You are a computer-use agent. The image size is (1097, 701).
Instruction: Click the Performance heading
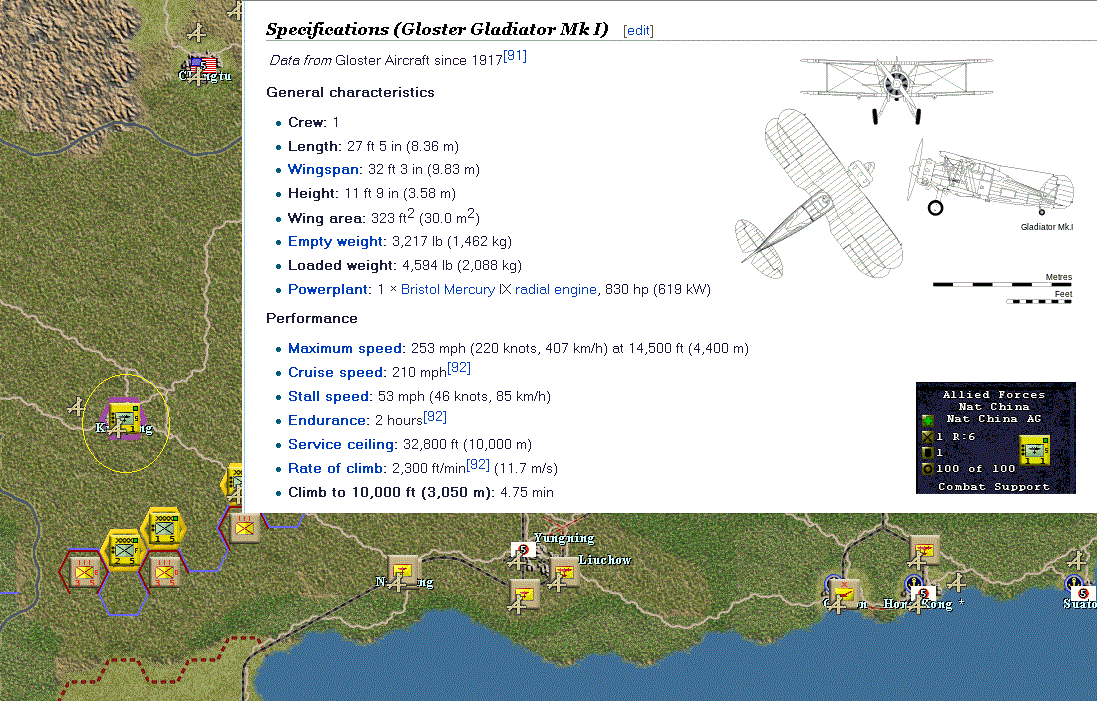(311, 318)
